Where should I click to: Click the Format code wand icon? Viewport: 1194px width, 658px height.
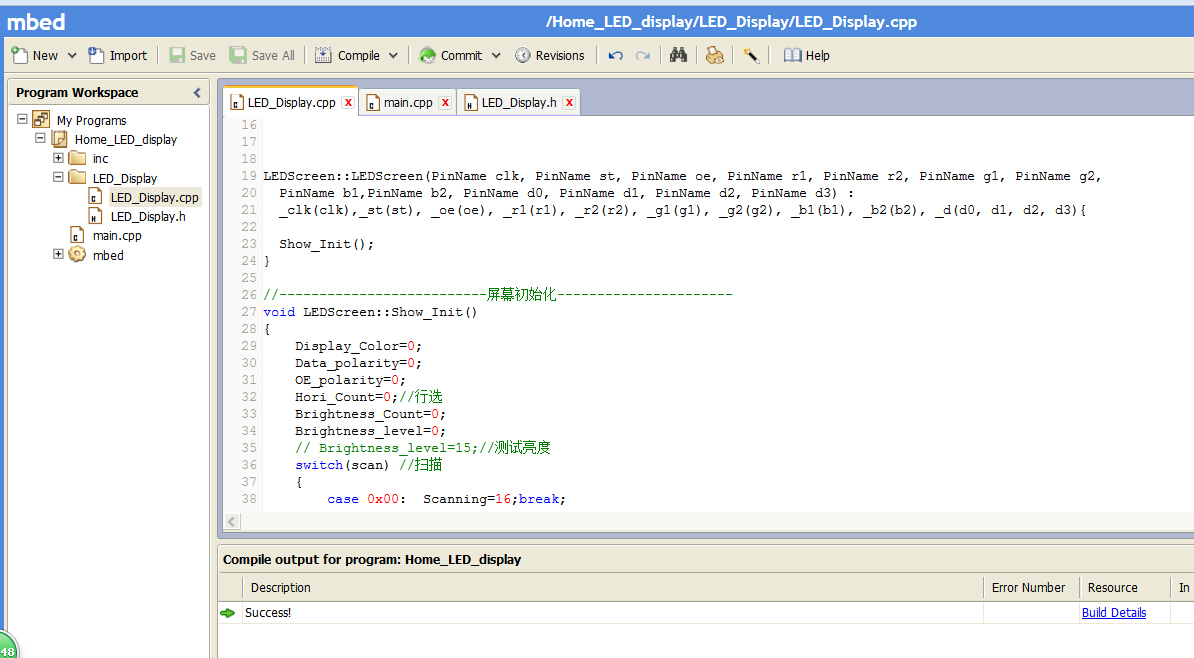click(751, 55)
